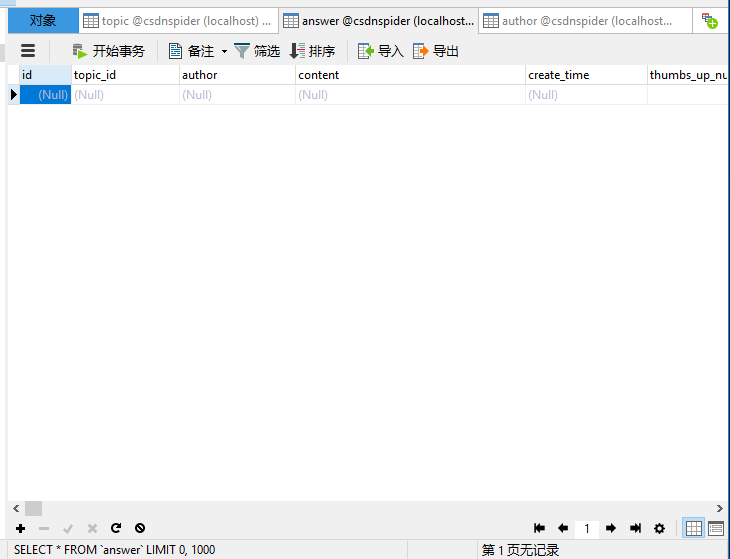
Task: Open the hamburger menu in the toolbar
Action: pos(28,51)
